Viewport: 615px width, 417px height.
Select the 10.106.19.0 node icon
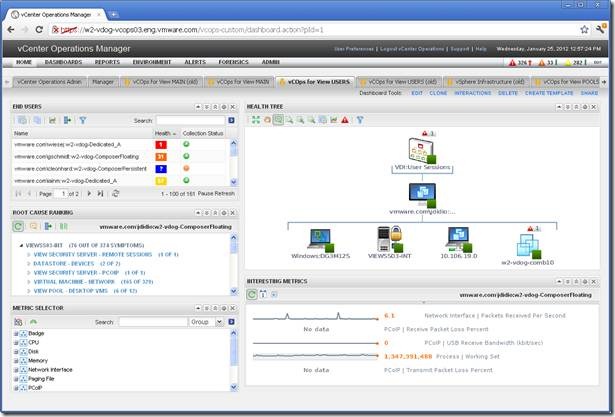click(x=459, y=240)
